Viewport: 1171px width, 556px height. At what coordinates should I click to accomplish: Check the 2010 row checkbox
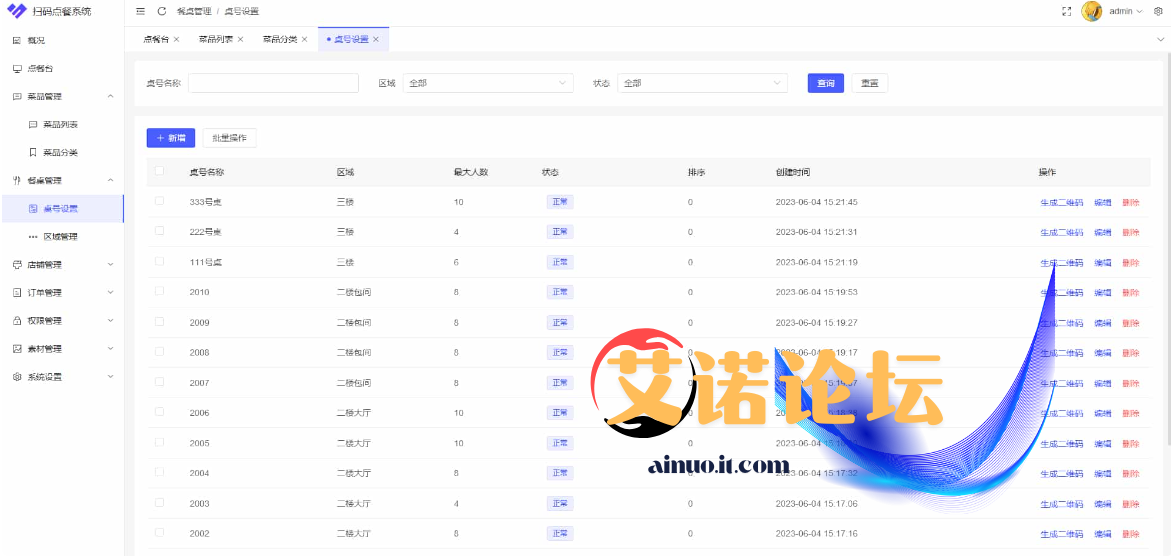(159, 291)
